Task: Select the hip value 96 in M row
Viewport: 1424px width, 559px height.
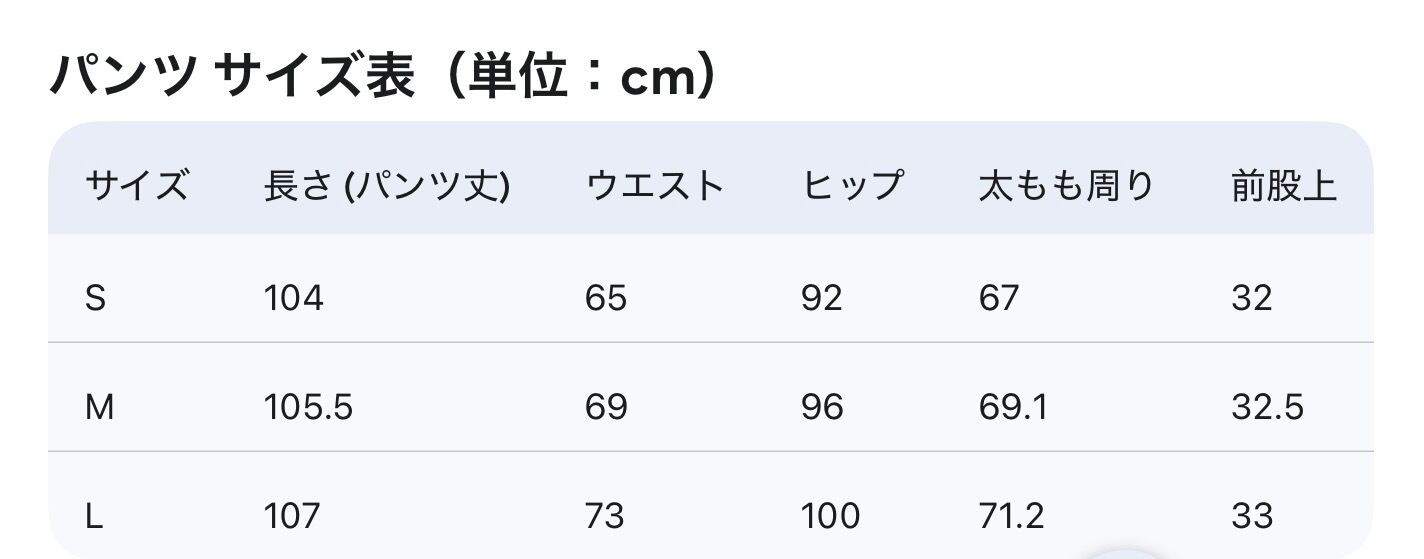Action: (x=822, y=407)
